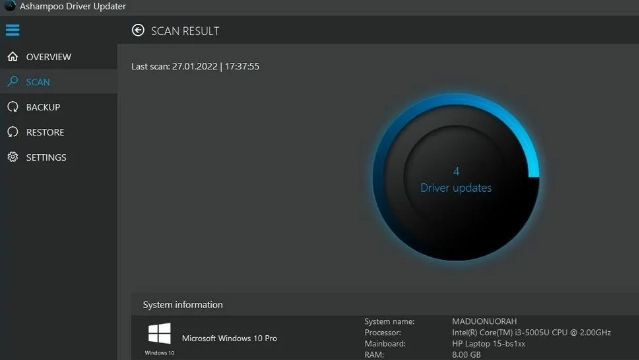Click the Ashampoo app logo in title bar
The image size is (639, 360).
pyautogui.click(x=10, y=6)
